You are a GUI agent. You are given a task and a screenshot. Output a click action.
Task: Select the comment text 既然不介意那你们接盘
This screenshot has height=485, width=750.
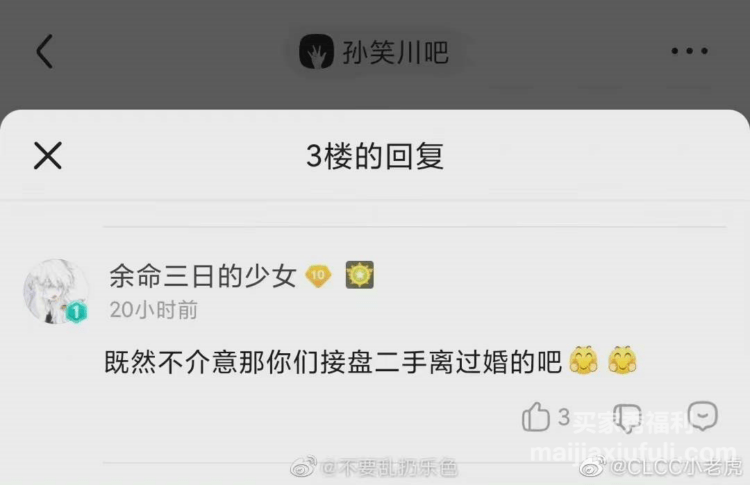[239, 362]
